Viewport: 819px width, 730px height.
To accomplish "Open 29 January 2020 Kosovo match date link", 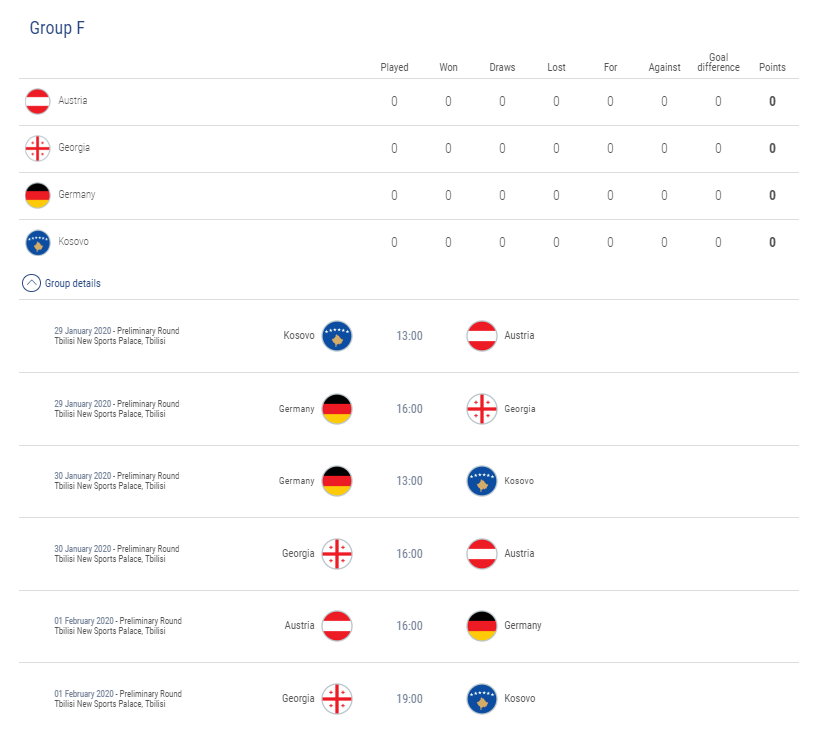I will tap(83, 331).
